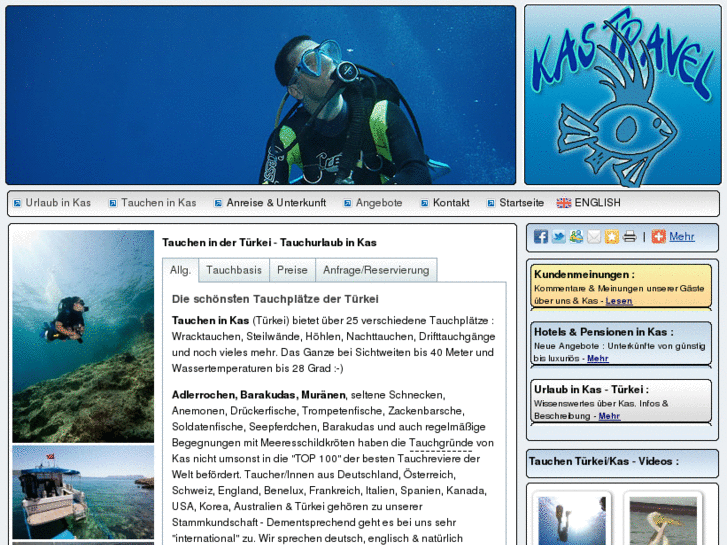Image resolution: width=727 pixels, height=545 pixels.
Task: Open Anreise & Unterkunft menu item
Action: 276,203
